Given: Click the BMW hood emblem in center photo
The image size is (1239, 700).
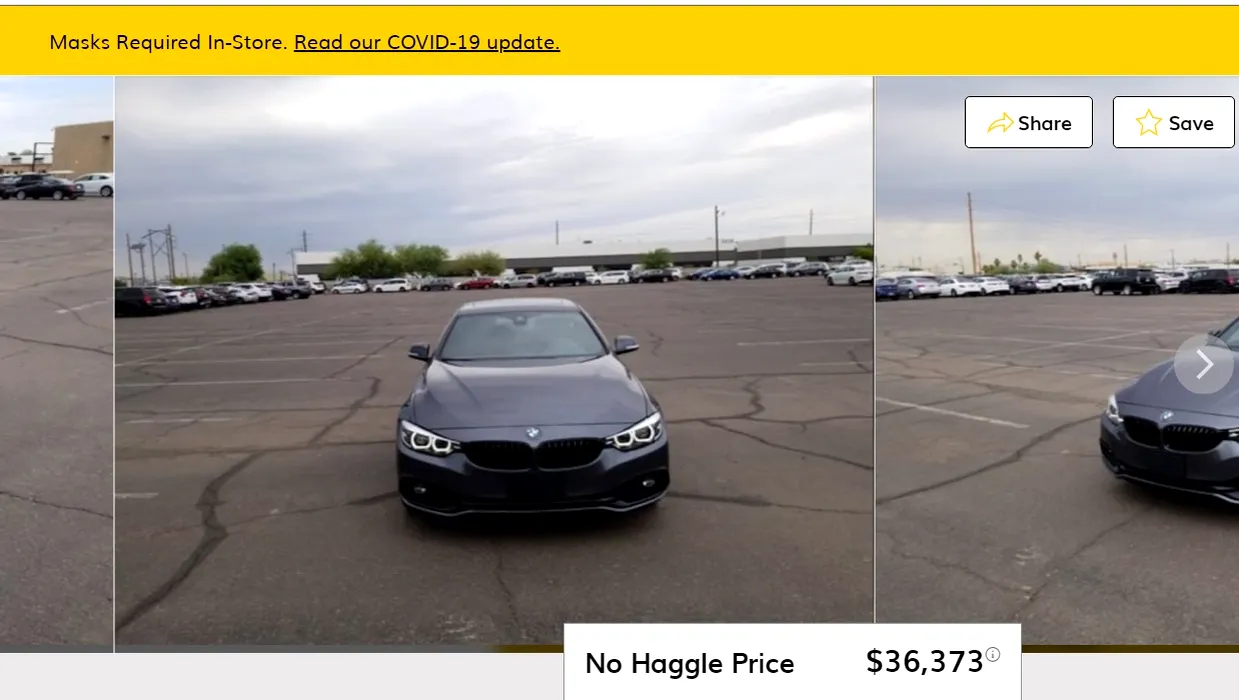Looking at the screenshot, I should pyautogui.click(x=533, y=432).
